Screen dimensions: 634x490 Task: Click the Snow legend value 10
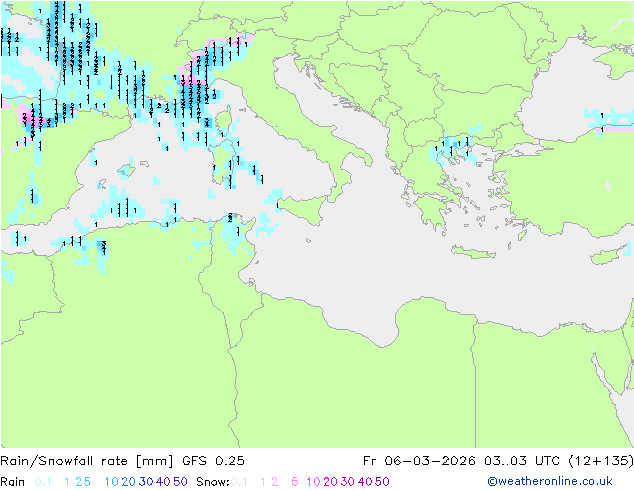click(x=313, y=482)
